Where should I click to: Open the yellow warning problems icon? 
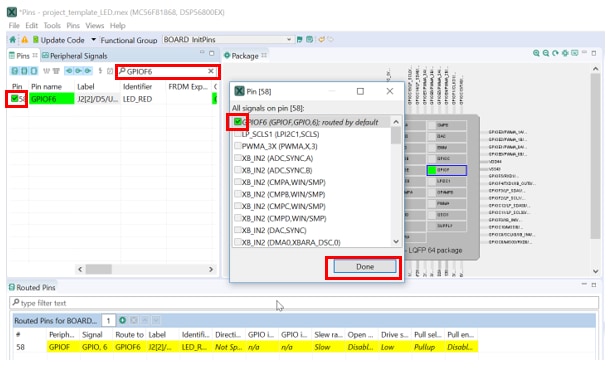25,40
